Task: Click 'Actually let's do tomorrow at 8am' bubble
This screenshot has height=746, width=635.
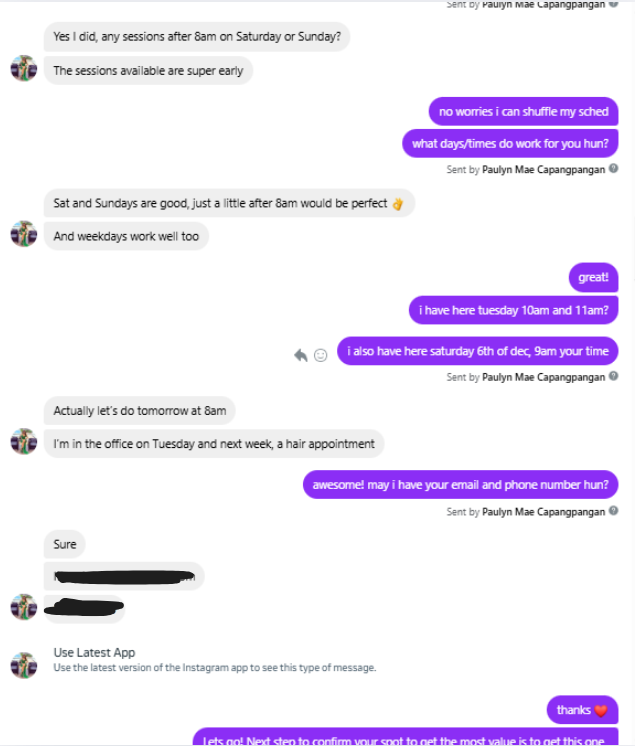Action: 139,411
